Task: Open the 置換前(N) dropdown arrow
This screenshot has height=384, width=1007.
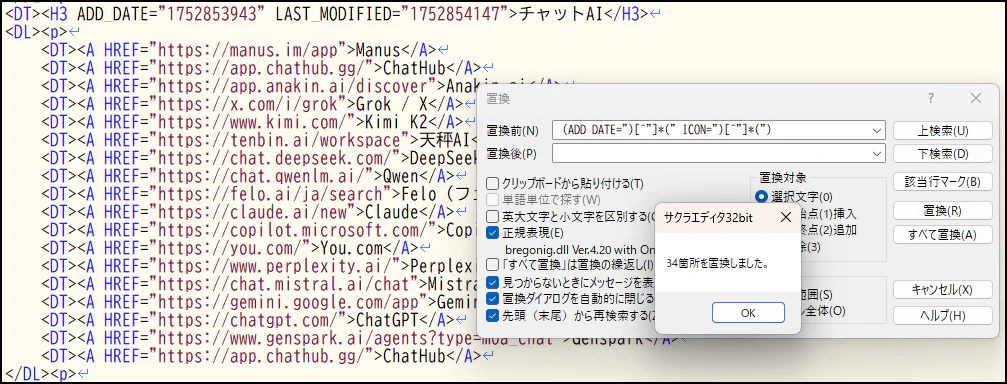Action: (x=877, y=131)
